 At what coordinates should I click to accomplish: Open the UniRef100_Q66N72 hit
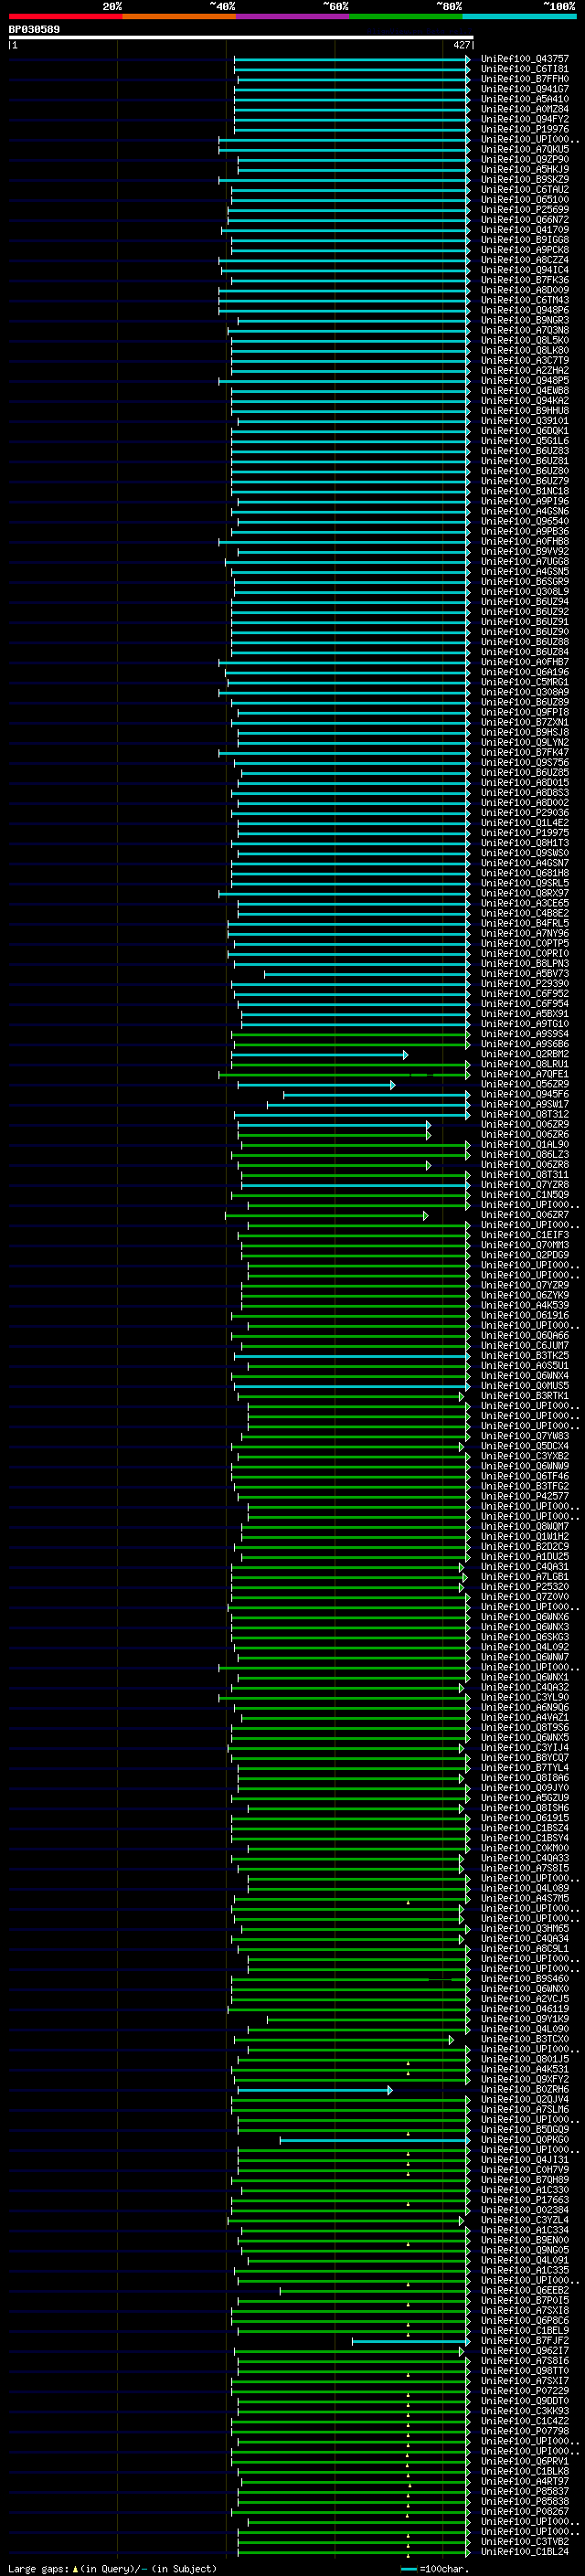click(x=524, y=220)
